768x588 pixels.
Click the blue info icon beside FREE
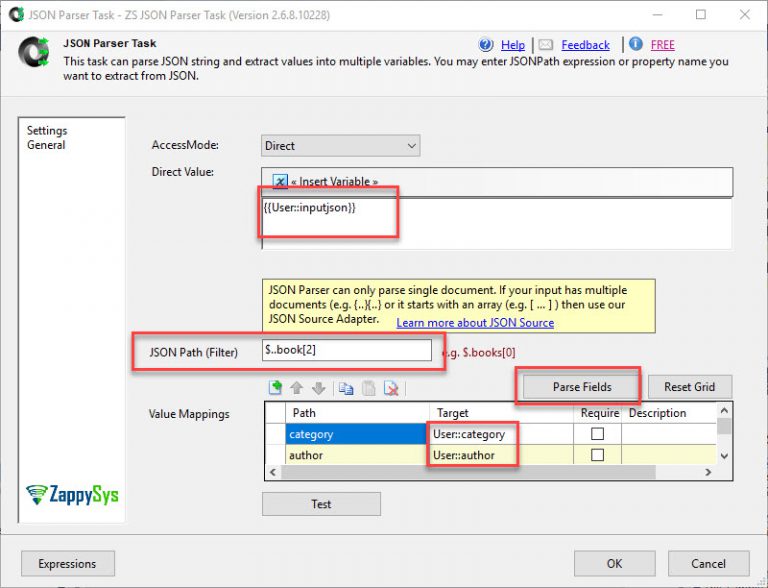(x=636, y=44)
